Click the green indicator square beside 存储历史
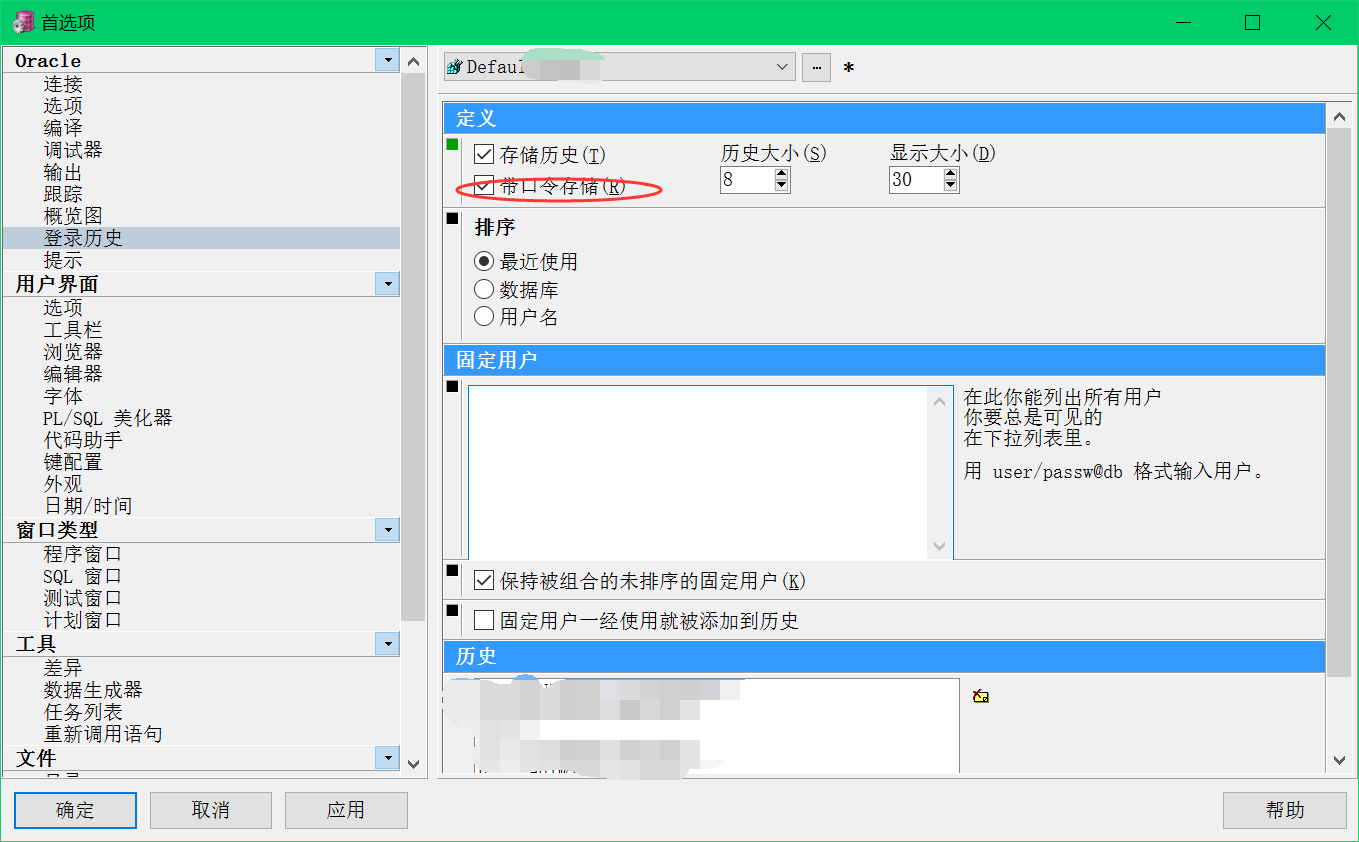This screenshot has height=842, width=1359. [x=452, y=145]
